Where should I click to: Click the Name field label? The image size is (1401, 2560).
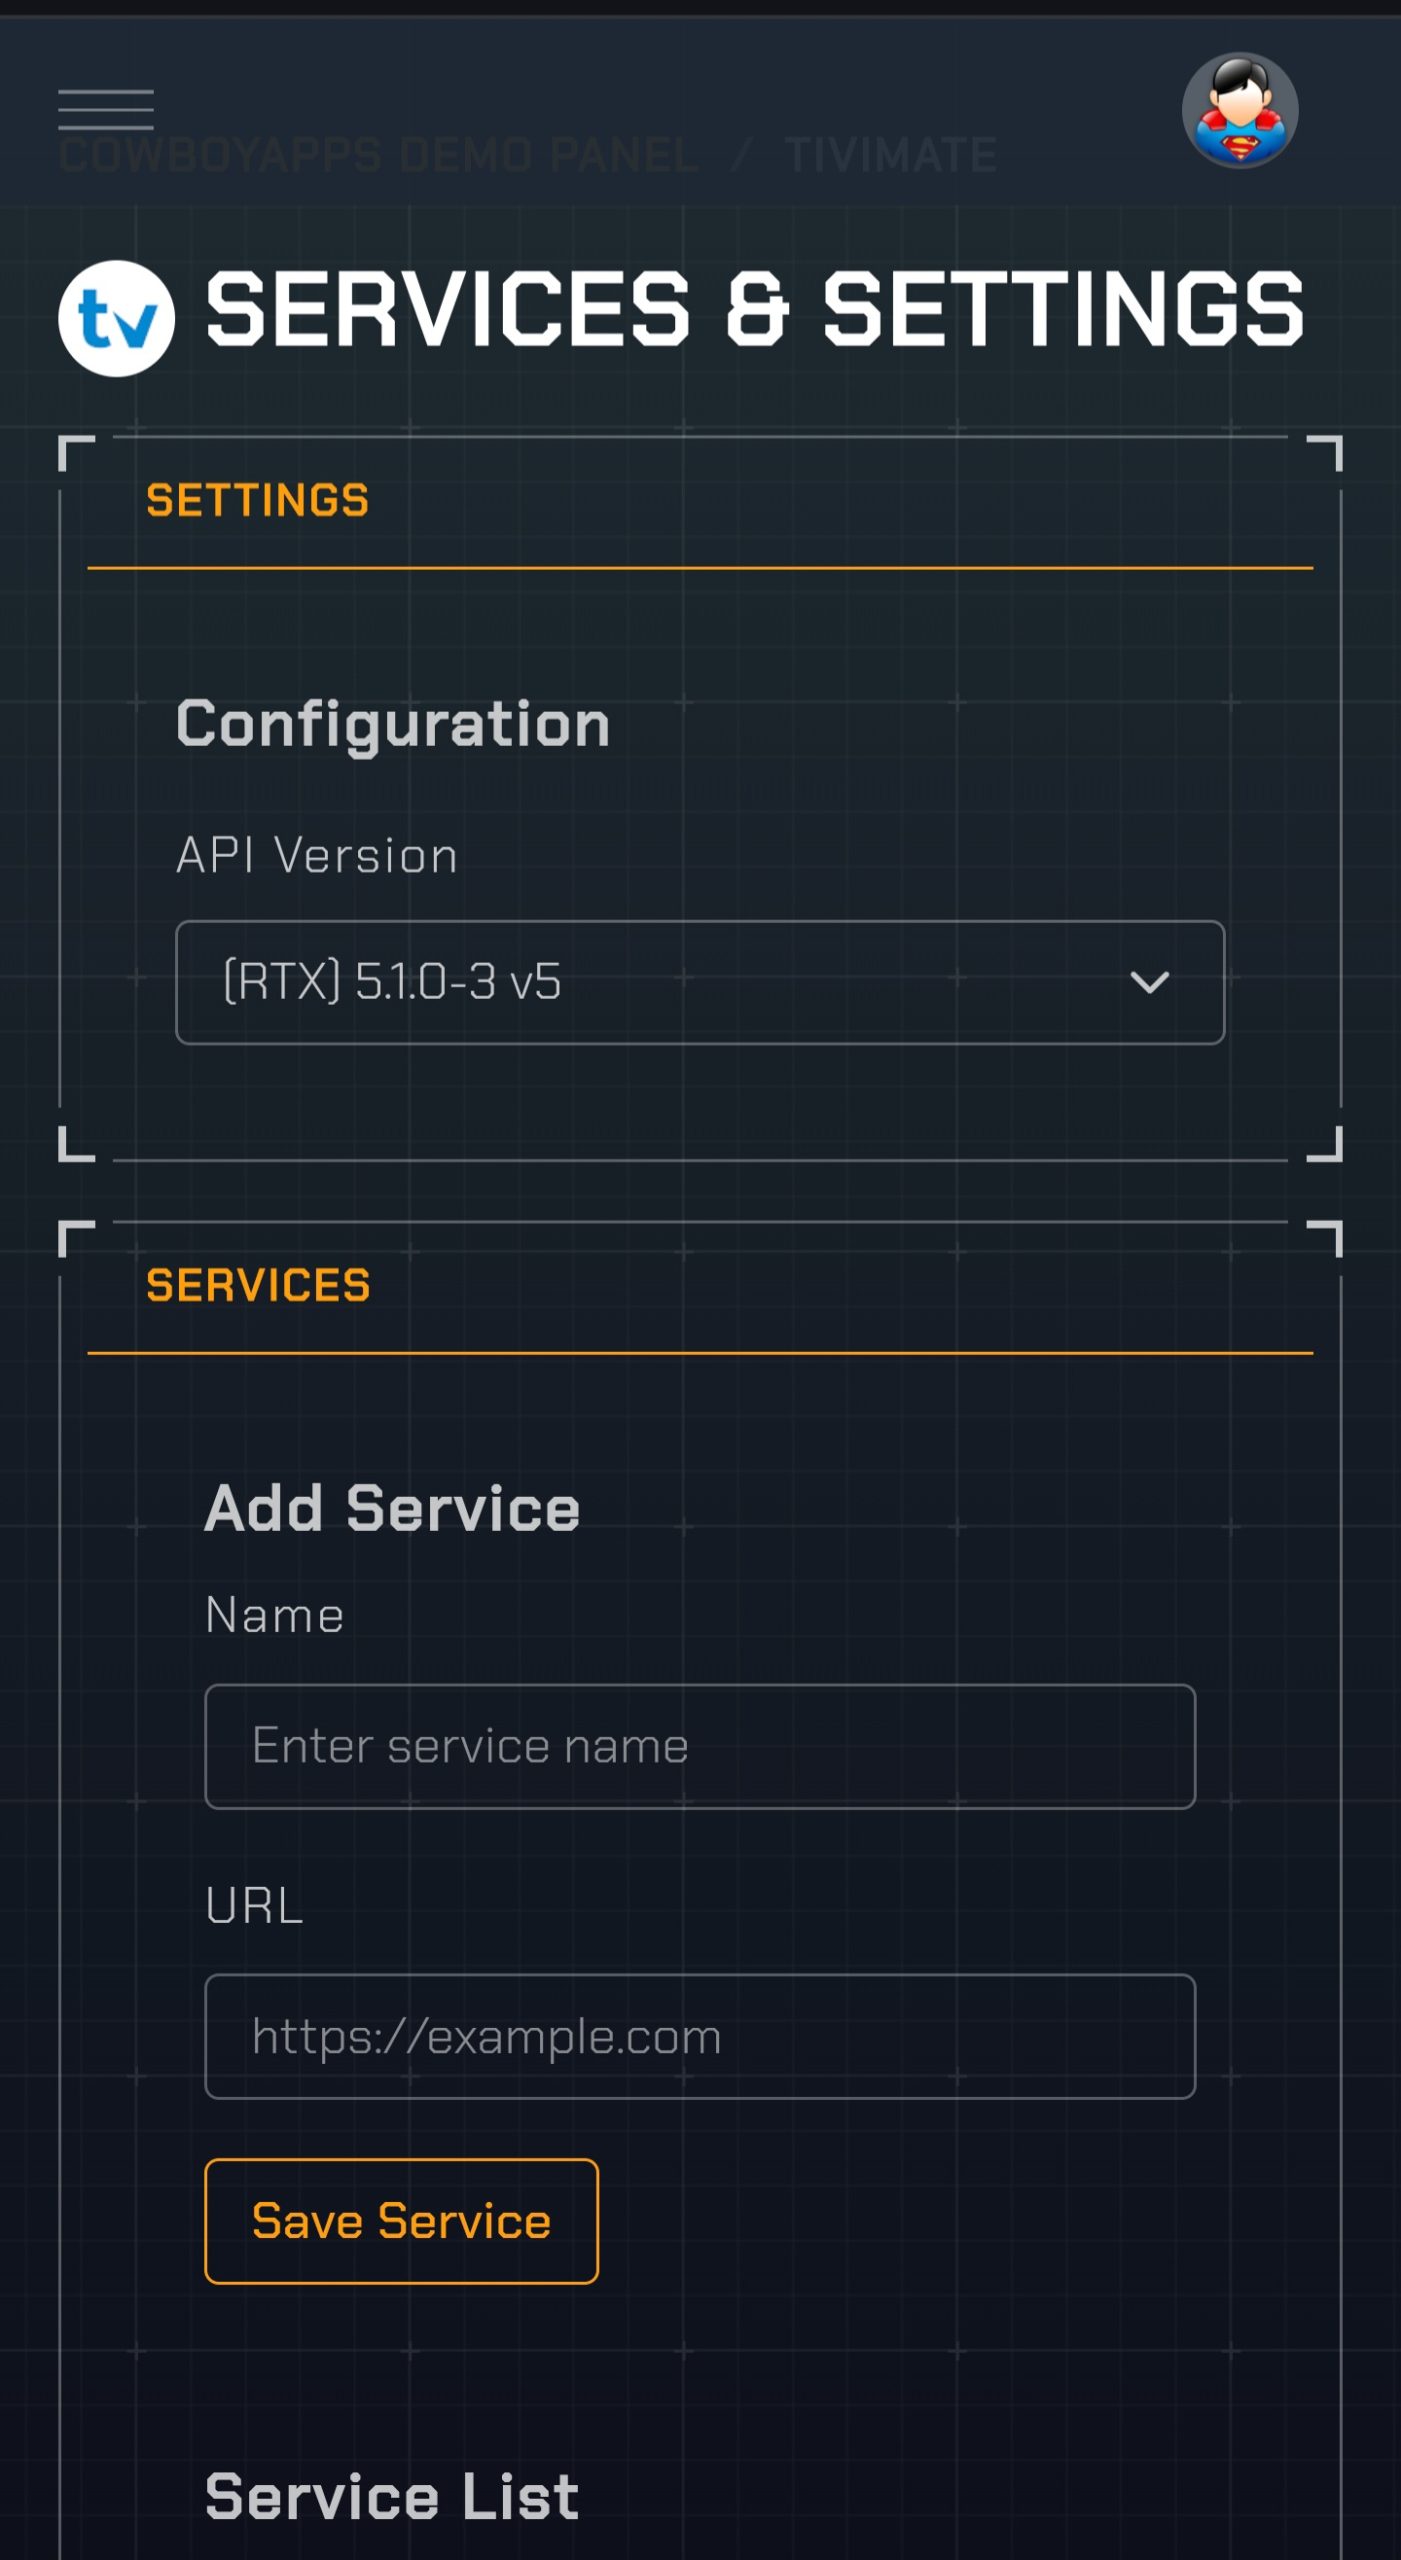tap(274, 1615)
